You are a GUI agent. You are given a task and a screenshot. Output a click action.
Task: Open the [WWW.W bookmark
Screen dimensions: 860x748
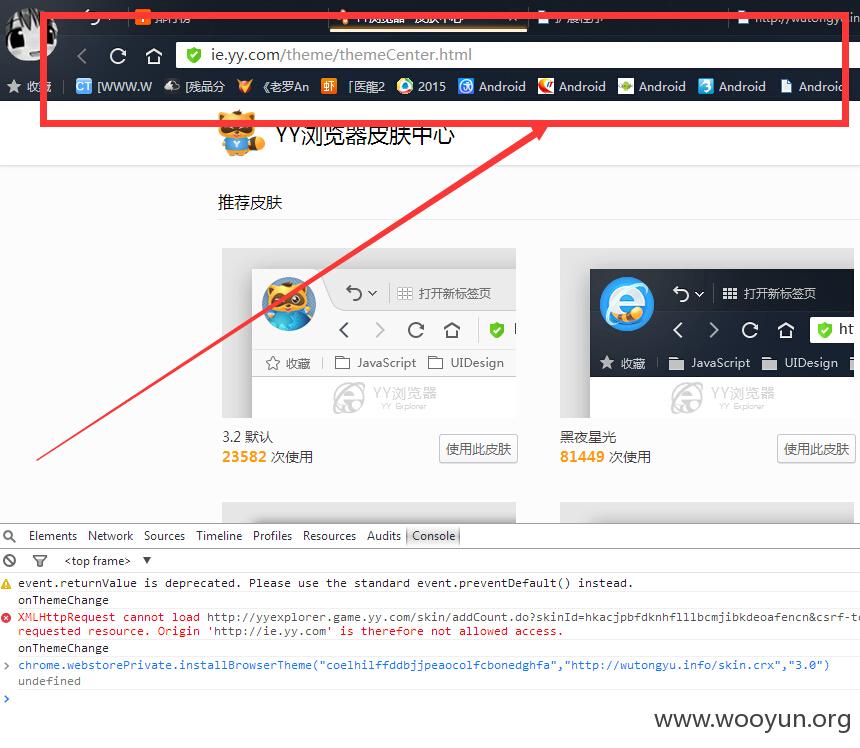(x=114, y=86)
